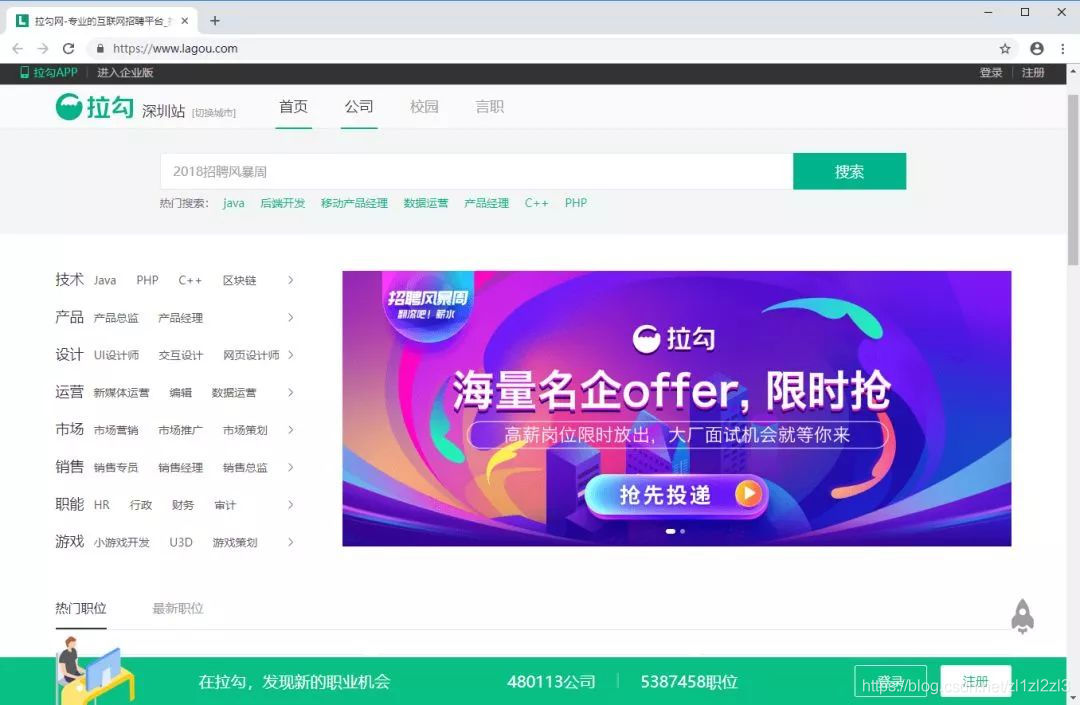Screen dimensions: 1080x705
Task: Click 销售经理 in 销售 row
Action: click(x=180, y=467)
